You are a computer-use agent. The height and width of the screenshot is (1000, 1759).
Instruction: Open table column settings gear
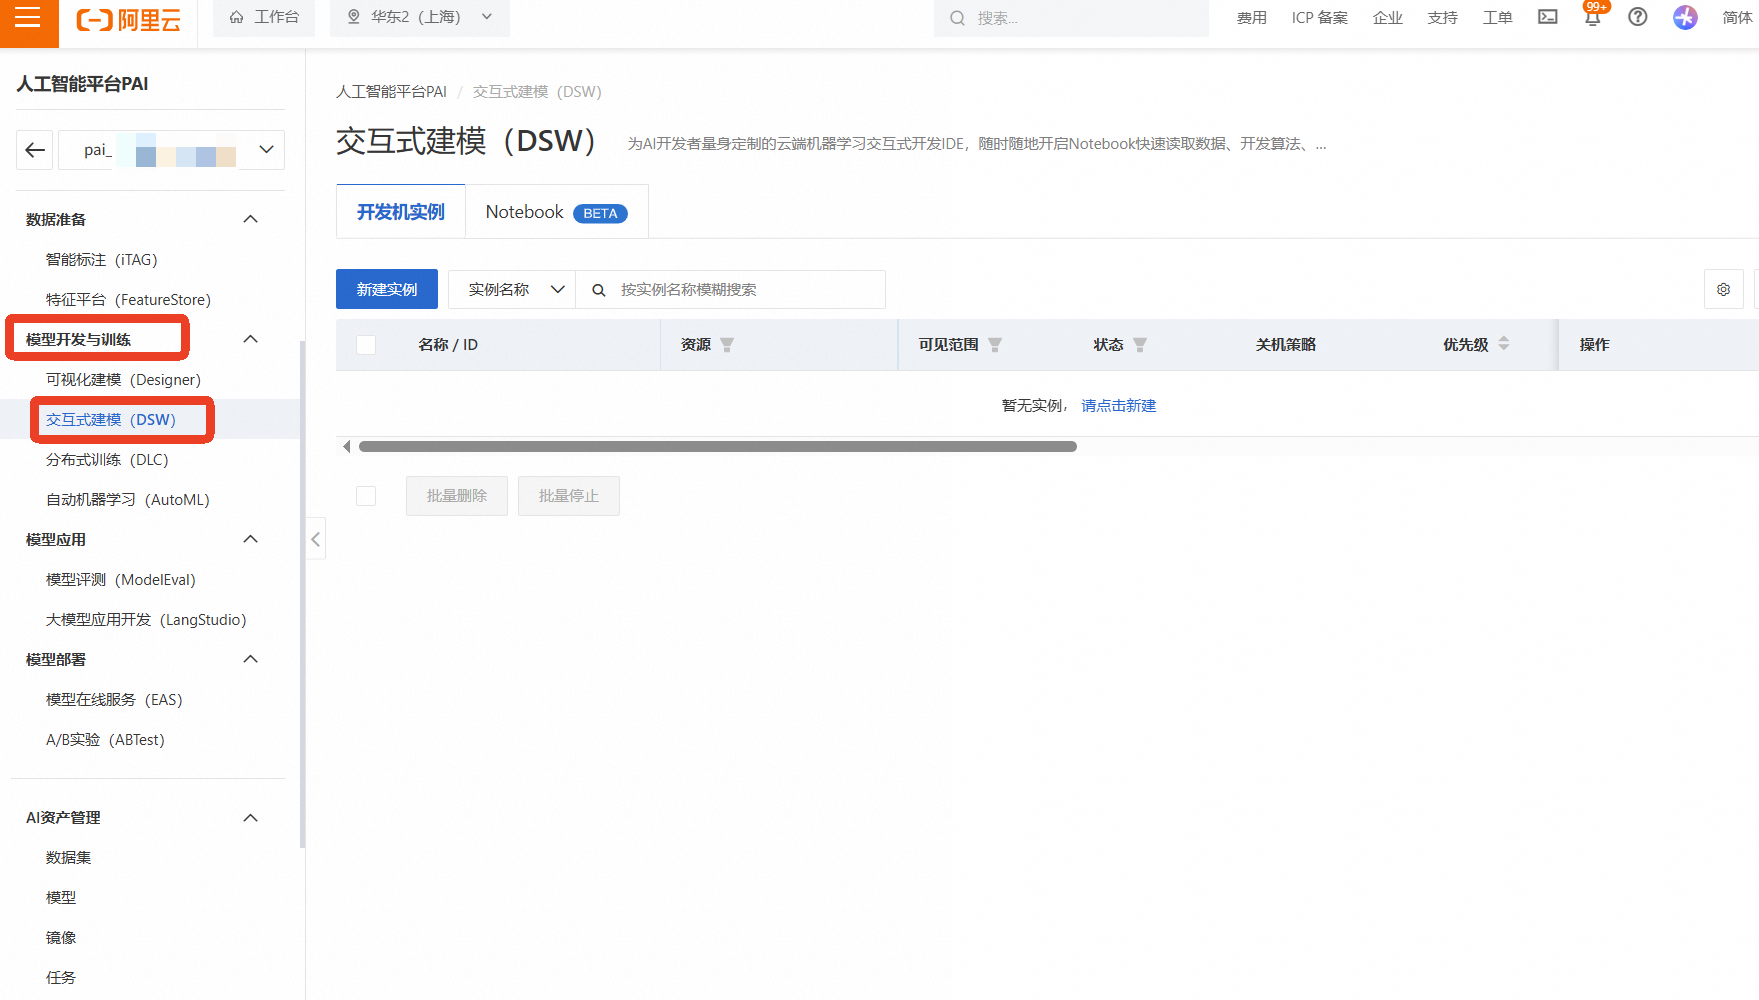[1724, 290]
